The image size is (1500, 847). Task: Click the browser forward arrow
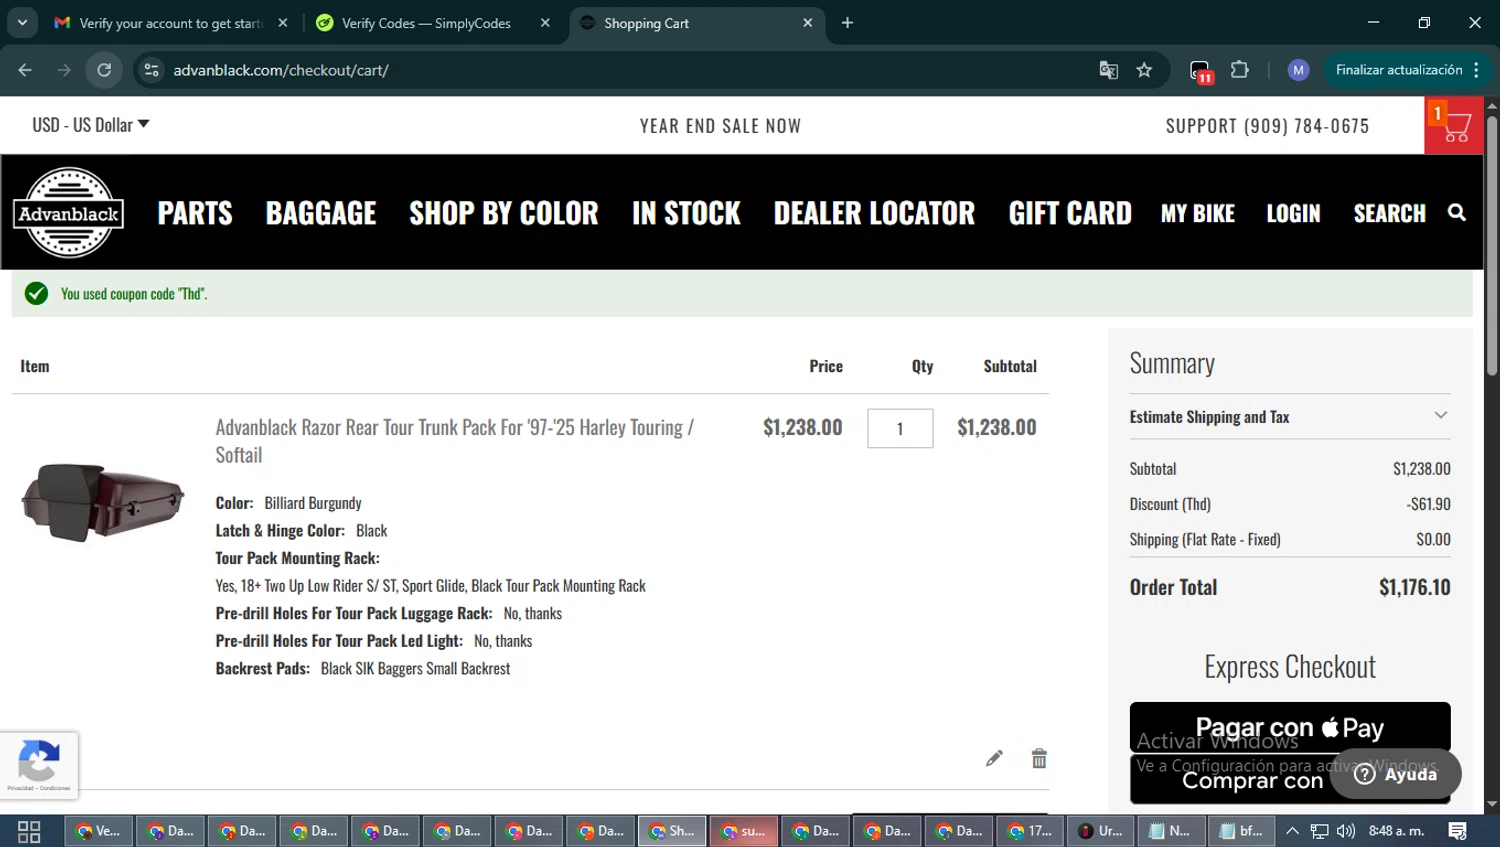(64, 70)
